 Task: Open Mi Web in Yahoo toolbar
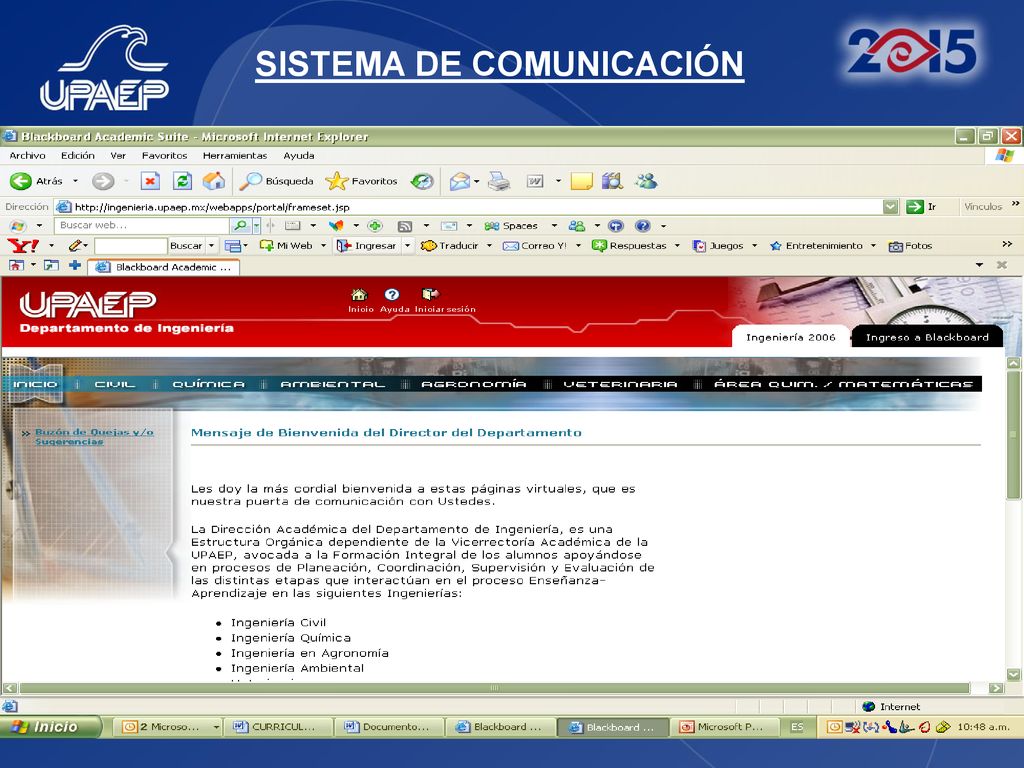pyautogui.click(x=286, y=246)
